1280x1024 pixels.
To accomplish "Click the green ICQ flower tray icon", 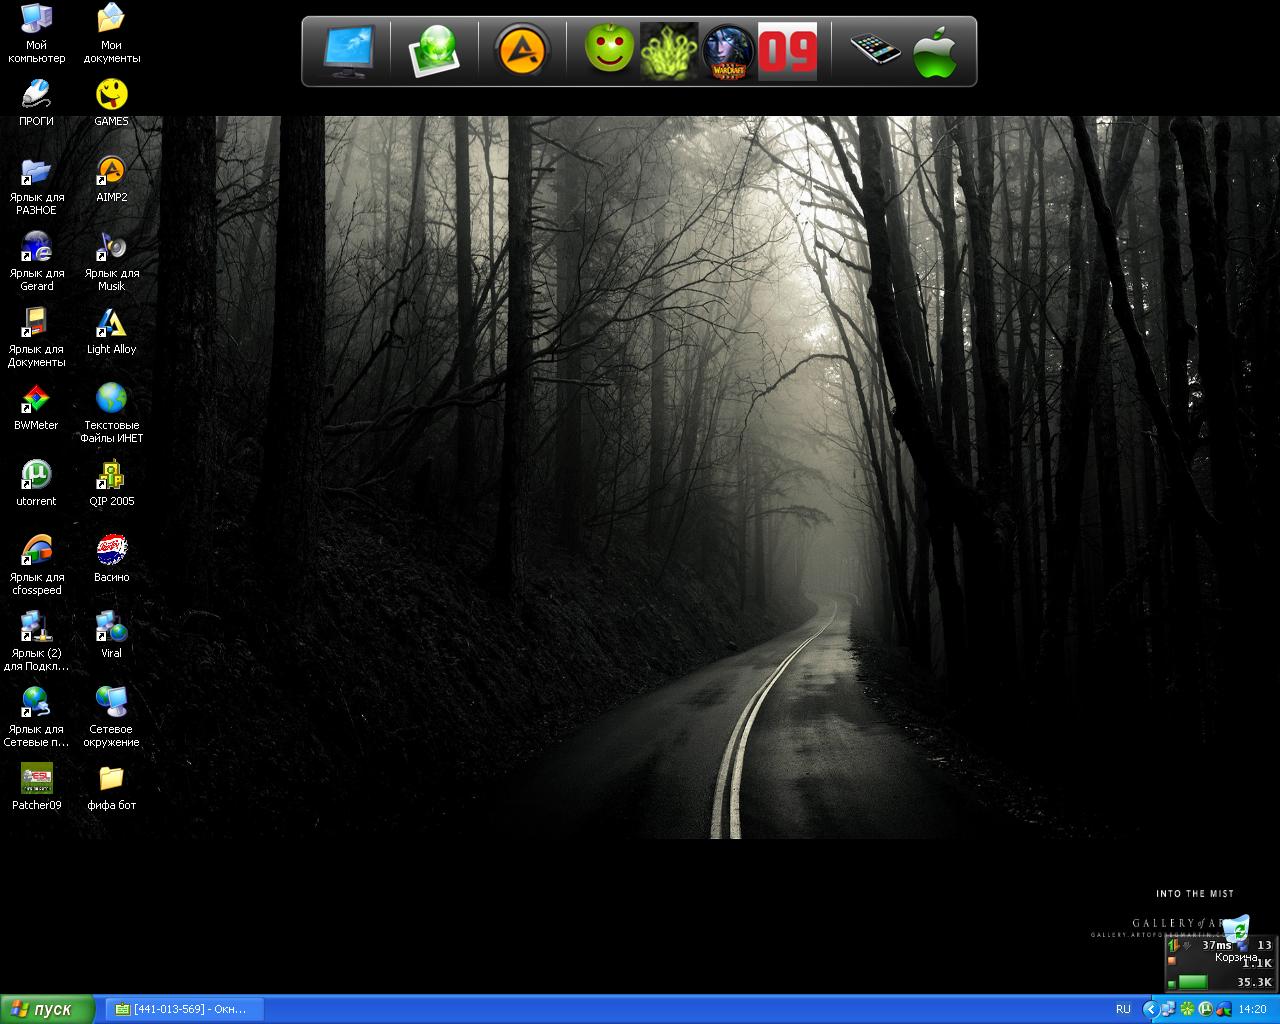I will 1187,1010.
